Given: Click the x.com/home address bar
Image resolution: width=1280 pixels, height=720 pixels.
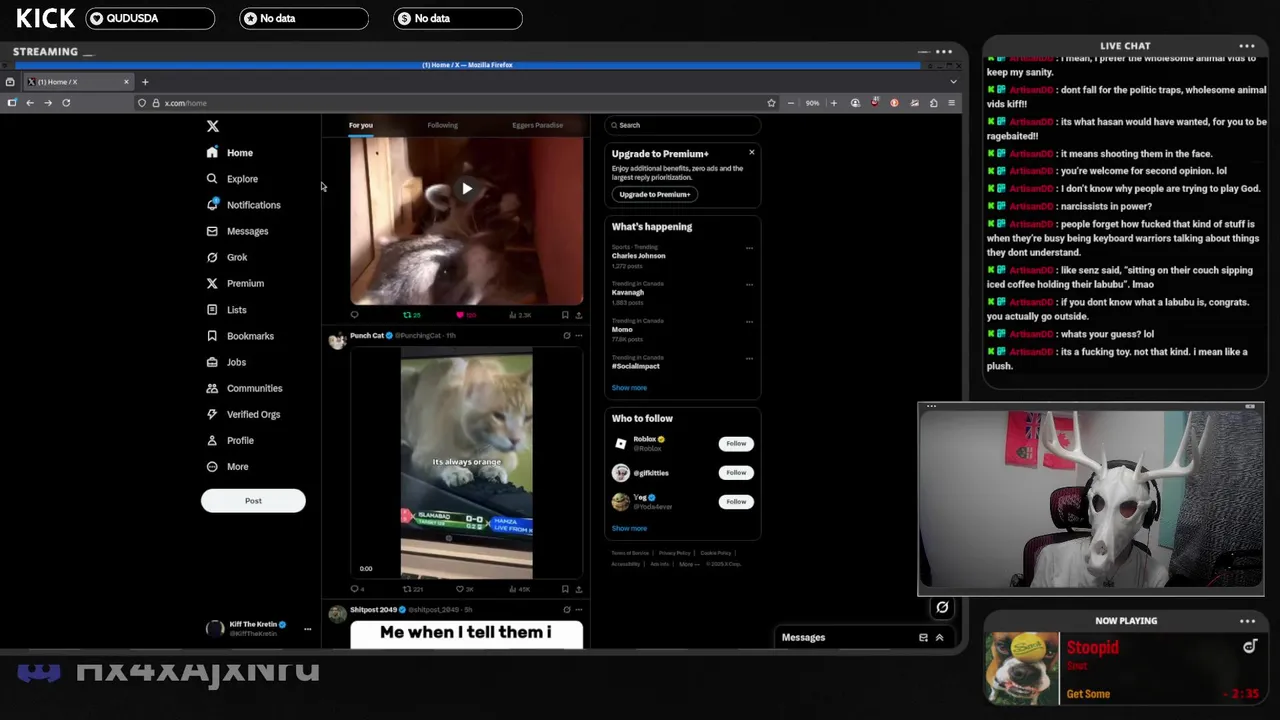Looking at the screenshot, I should coord(455,103).
